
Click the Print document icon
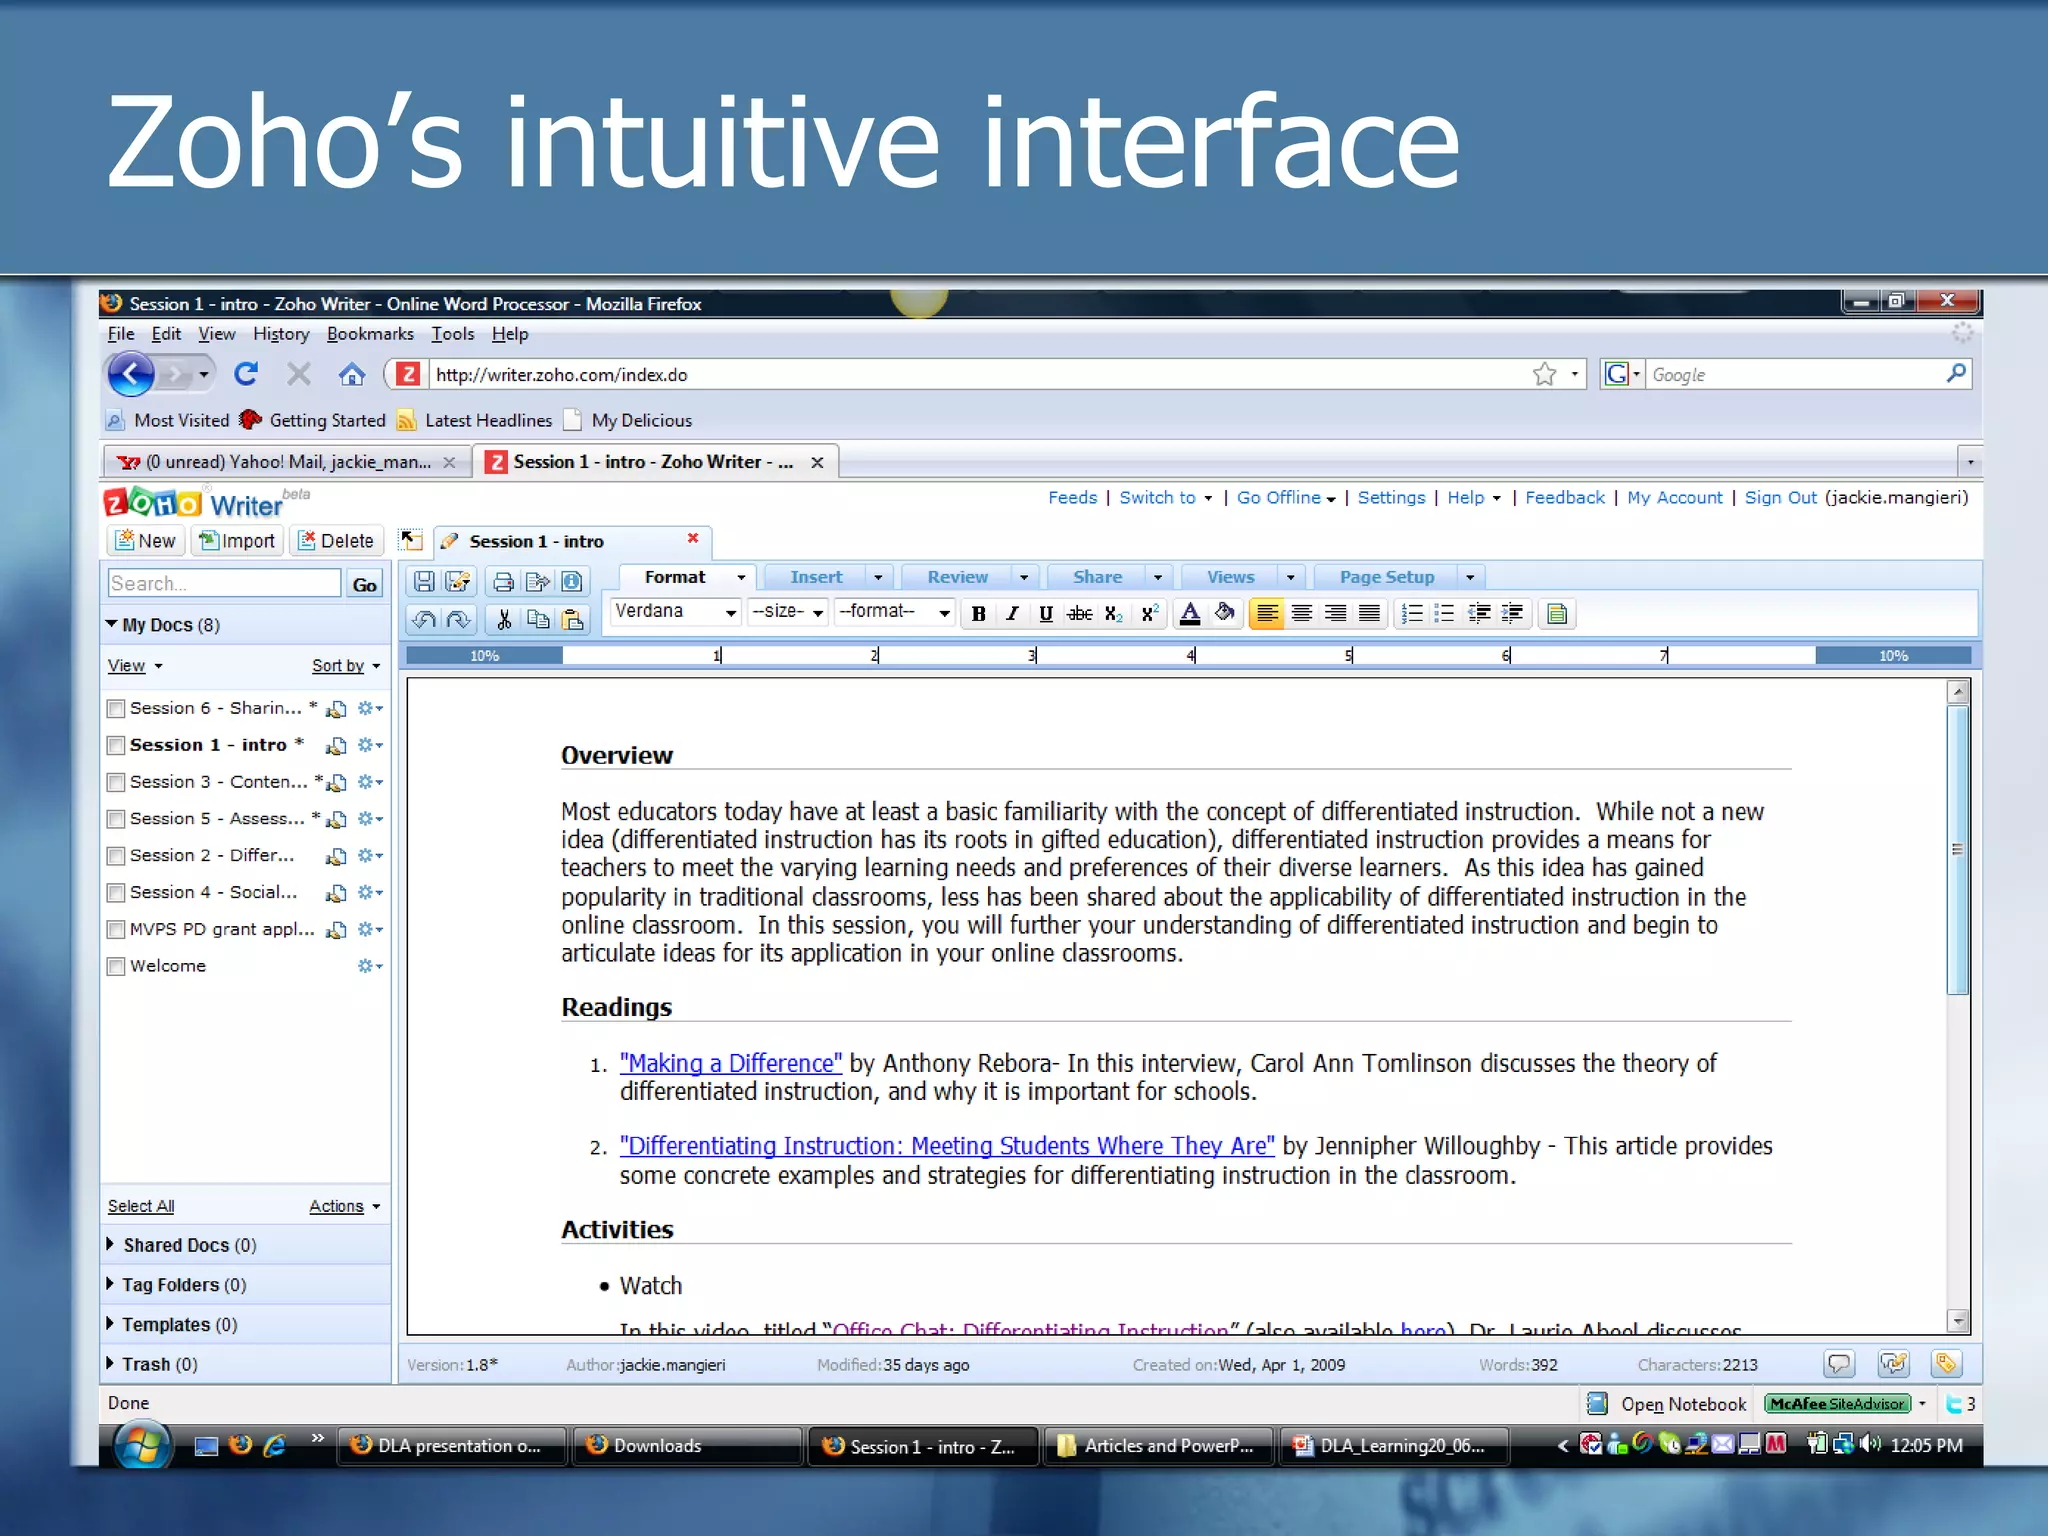(x=504, y=581)
